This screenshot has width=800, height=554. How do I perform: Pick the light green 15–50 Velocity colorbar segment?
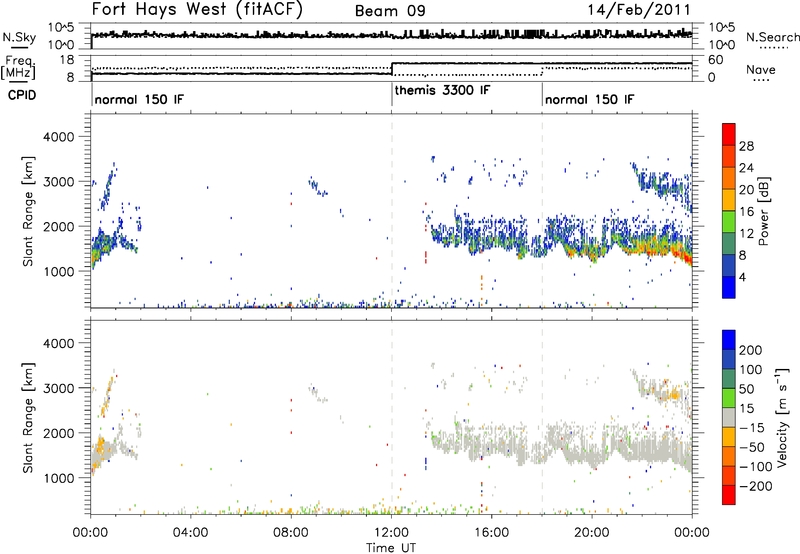pos(729,398)
